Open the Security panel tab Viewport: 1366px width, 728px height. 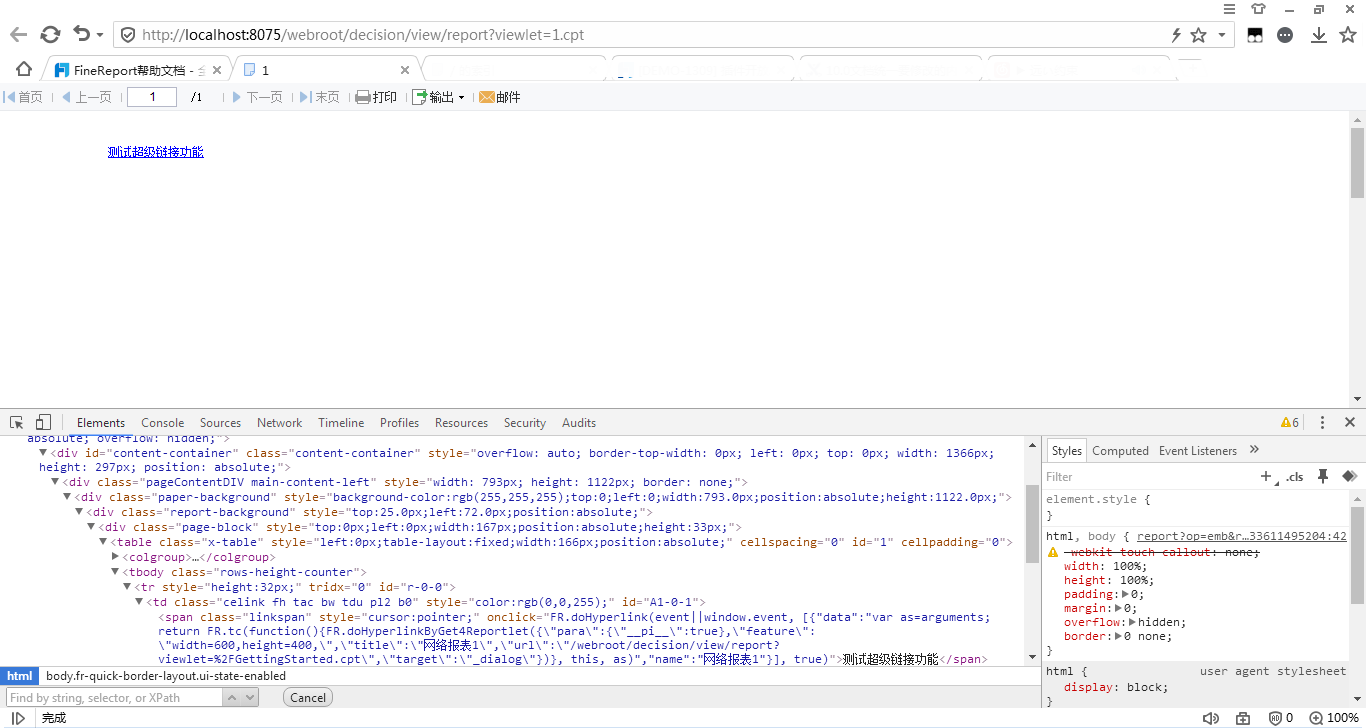point(525,423)
